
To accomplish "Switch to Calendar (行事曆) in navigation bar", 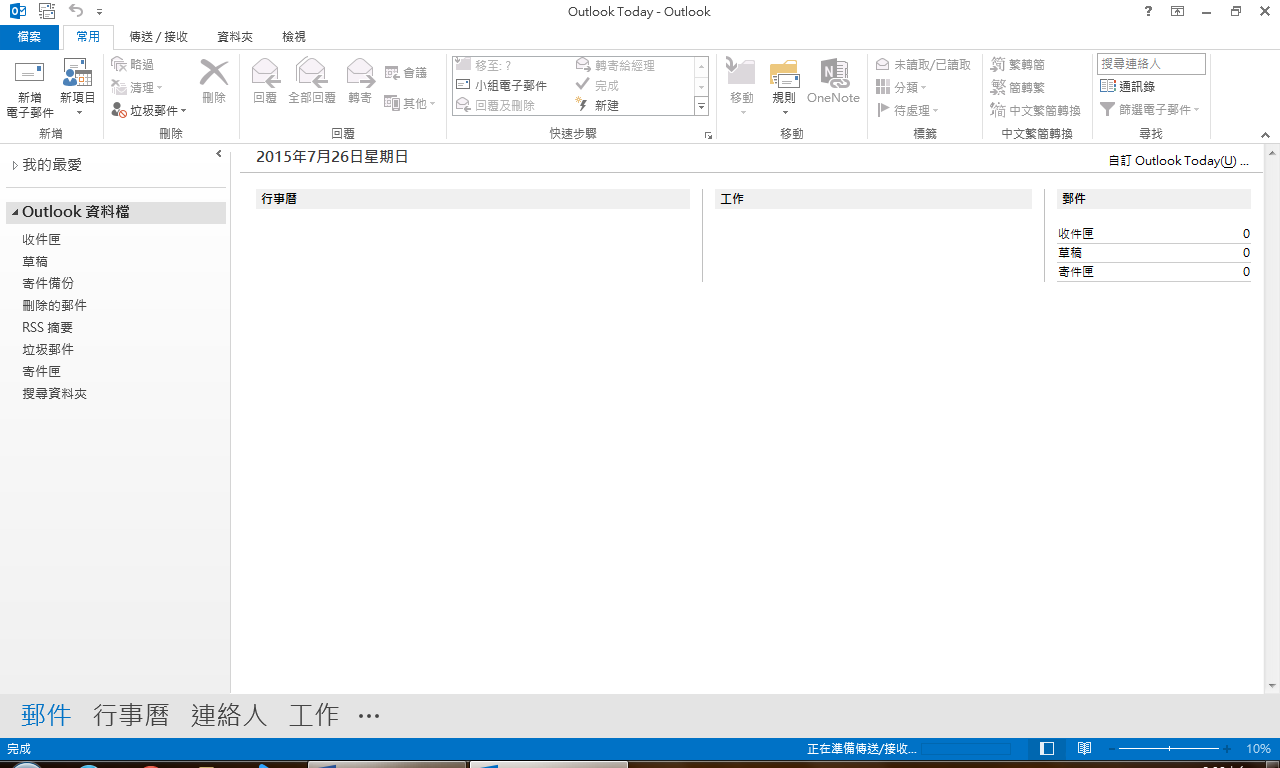I will tap(131, 715).
